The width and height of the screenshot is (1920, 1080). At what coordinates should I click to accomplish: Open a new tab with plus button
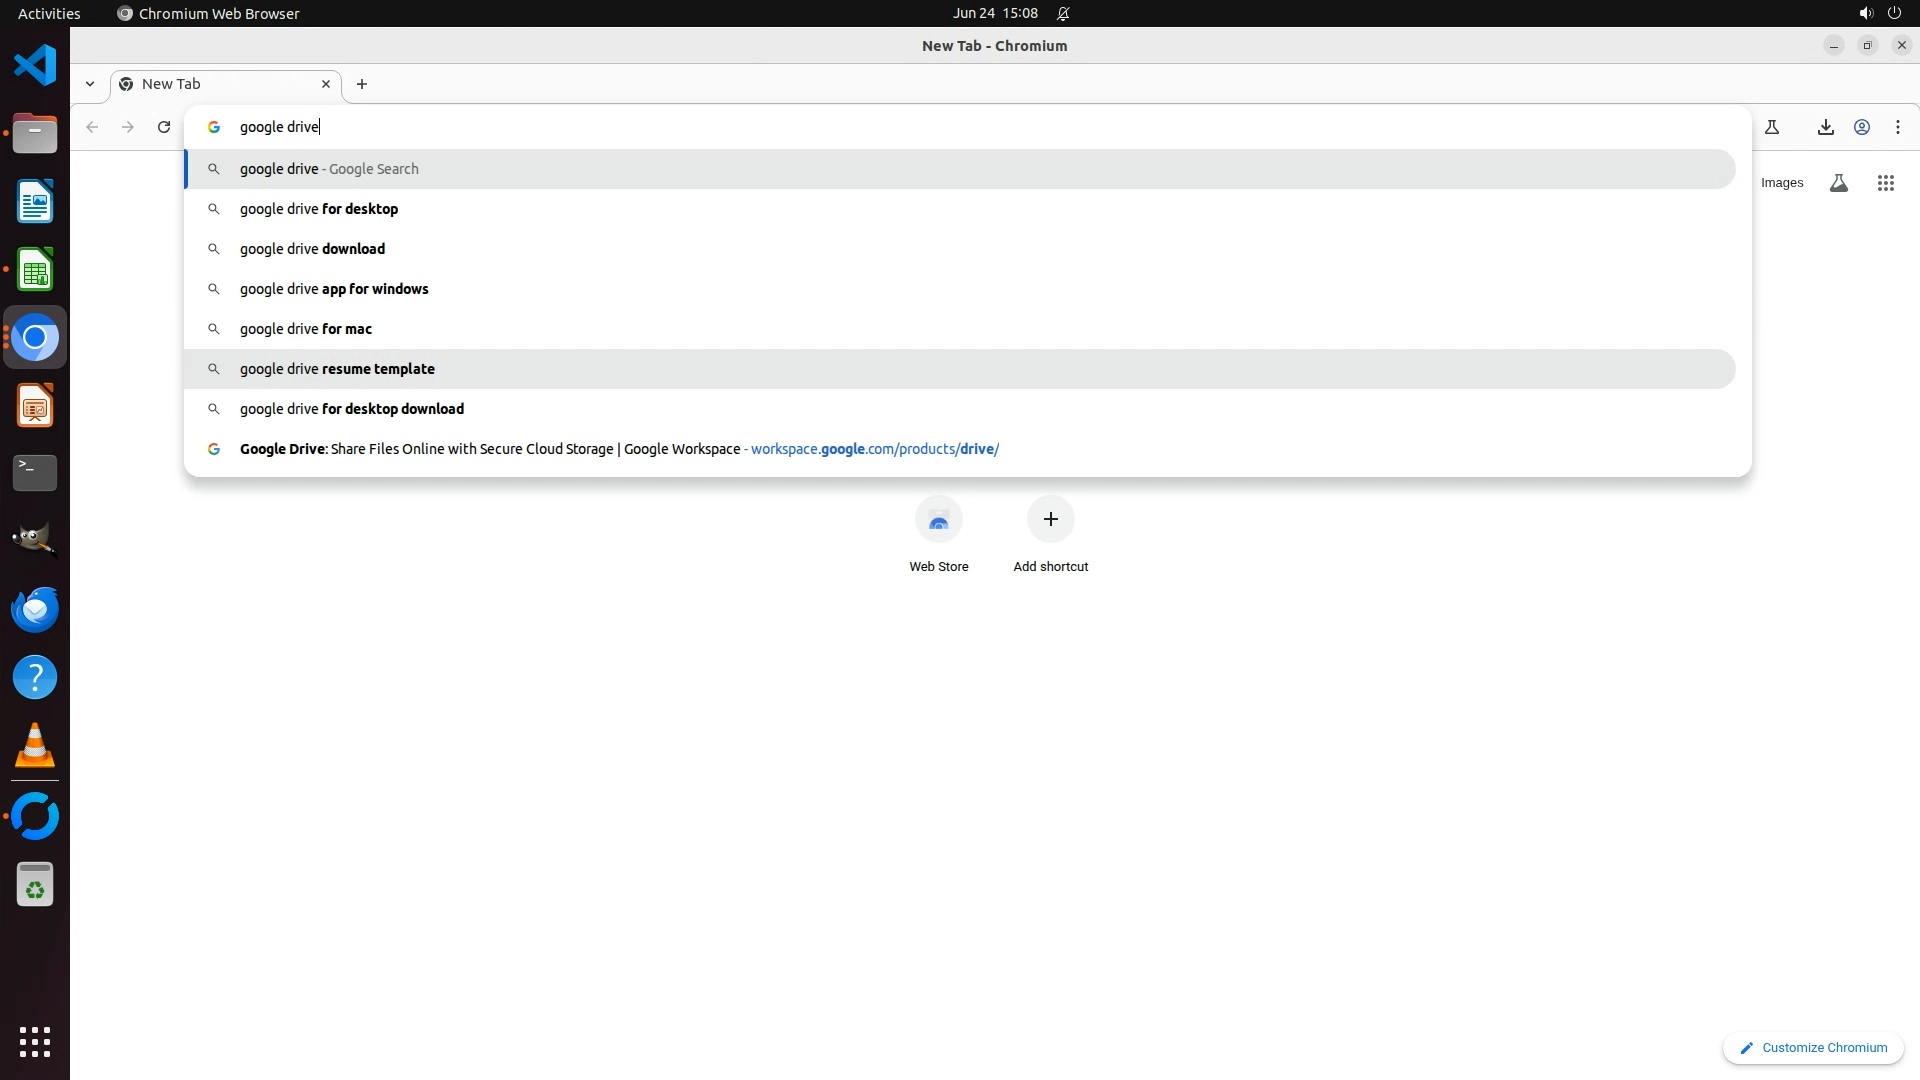(x=362, y=84)
